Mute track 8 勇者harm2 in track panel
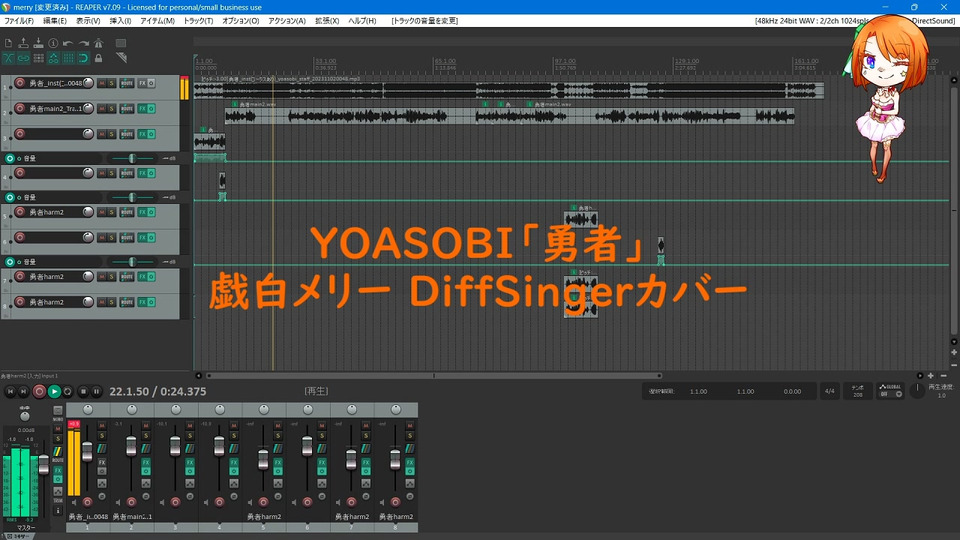Viewport: 960px width, 540px height. (x=102, y=302)
